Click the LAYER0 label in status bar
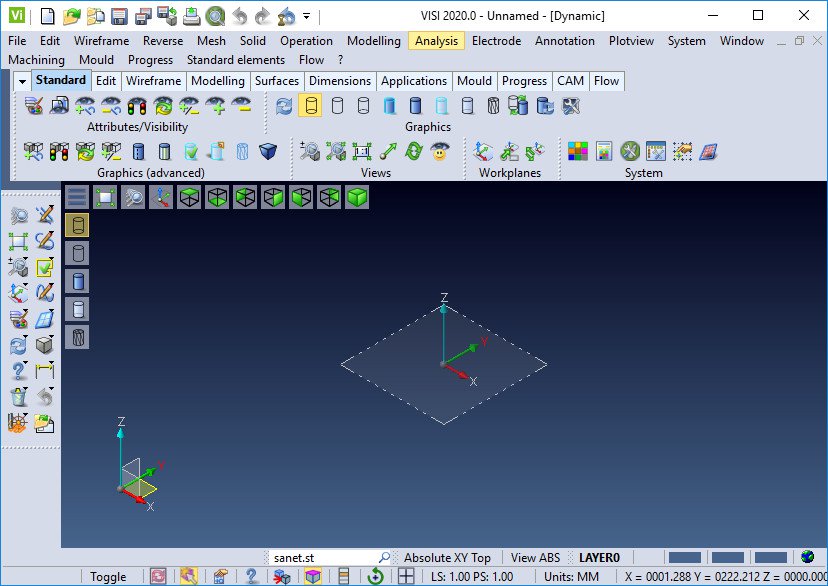Image resolution: width=828 pixels, height=586 pixels. (599, 557)
